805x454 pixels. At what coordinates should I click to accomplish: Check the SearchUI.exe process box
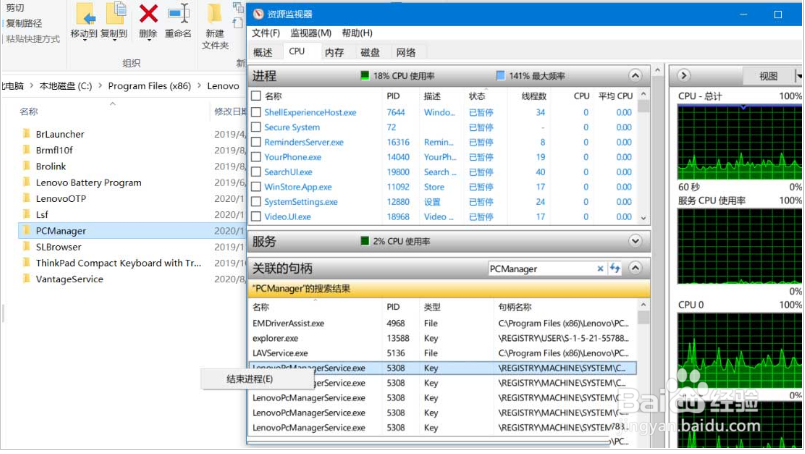click(256, 172)
